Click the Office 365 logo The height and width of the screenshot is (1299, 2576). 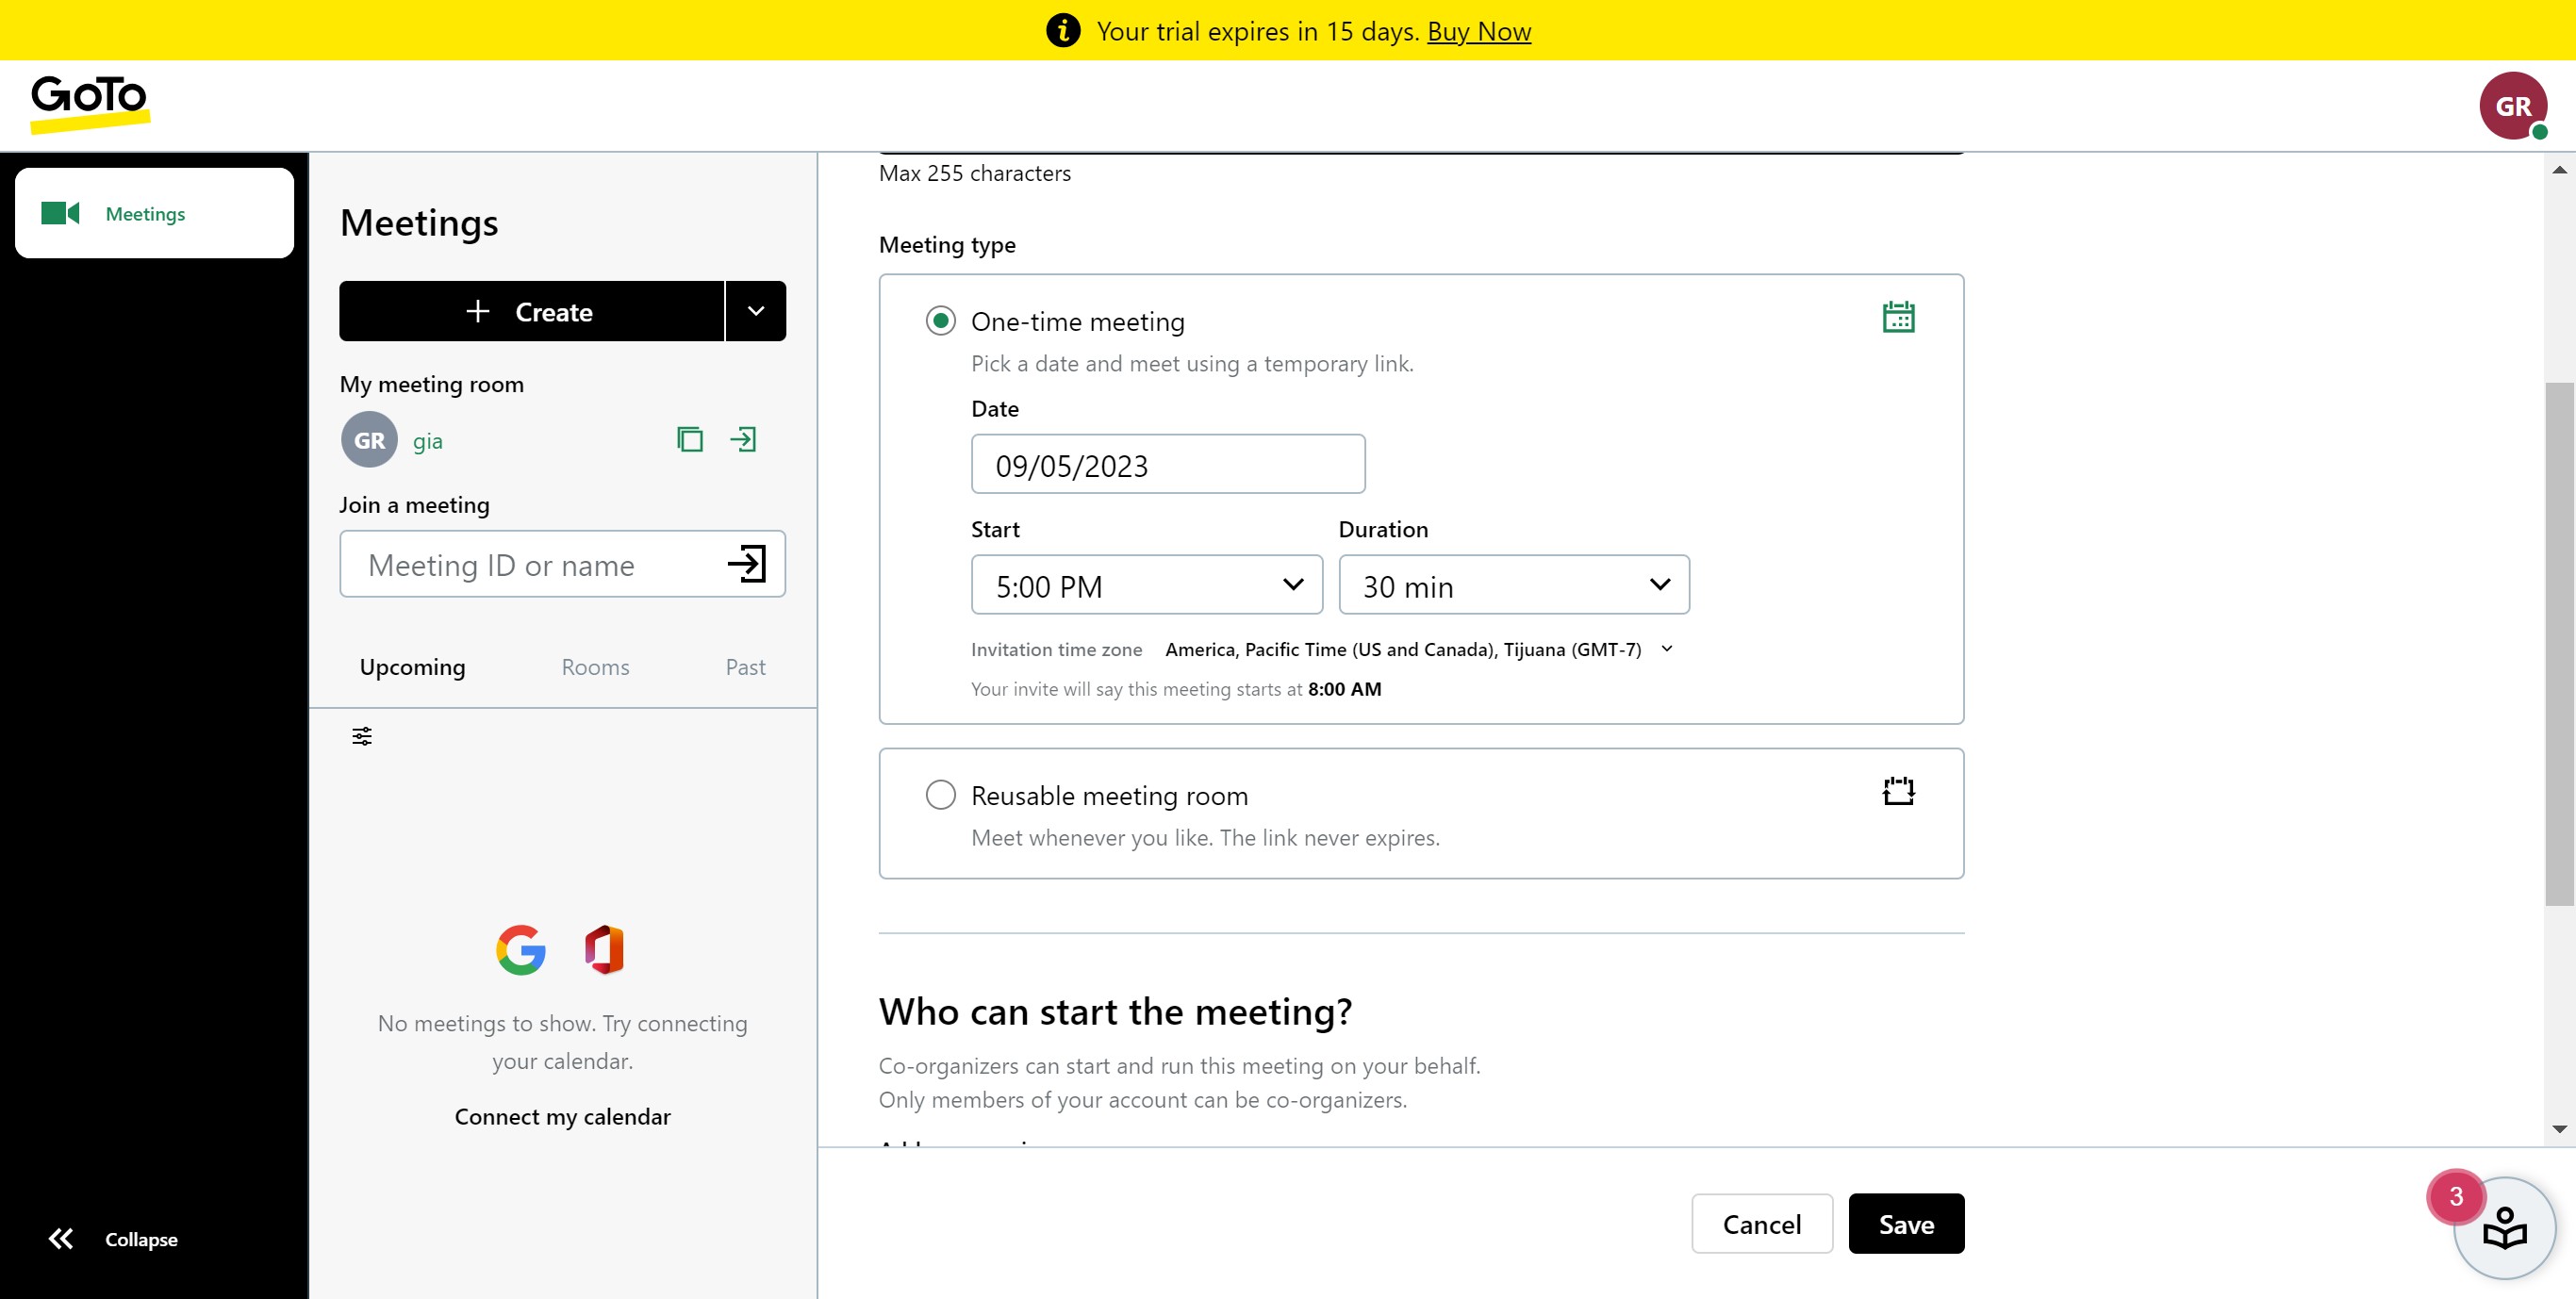click(604, 950)
